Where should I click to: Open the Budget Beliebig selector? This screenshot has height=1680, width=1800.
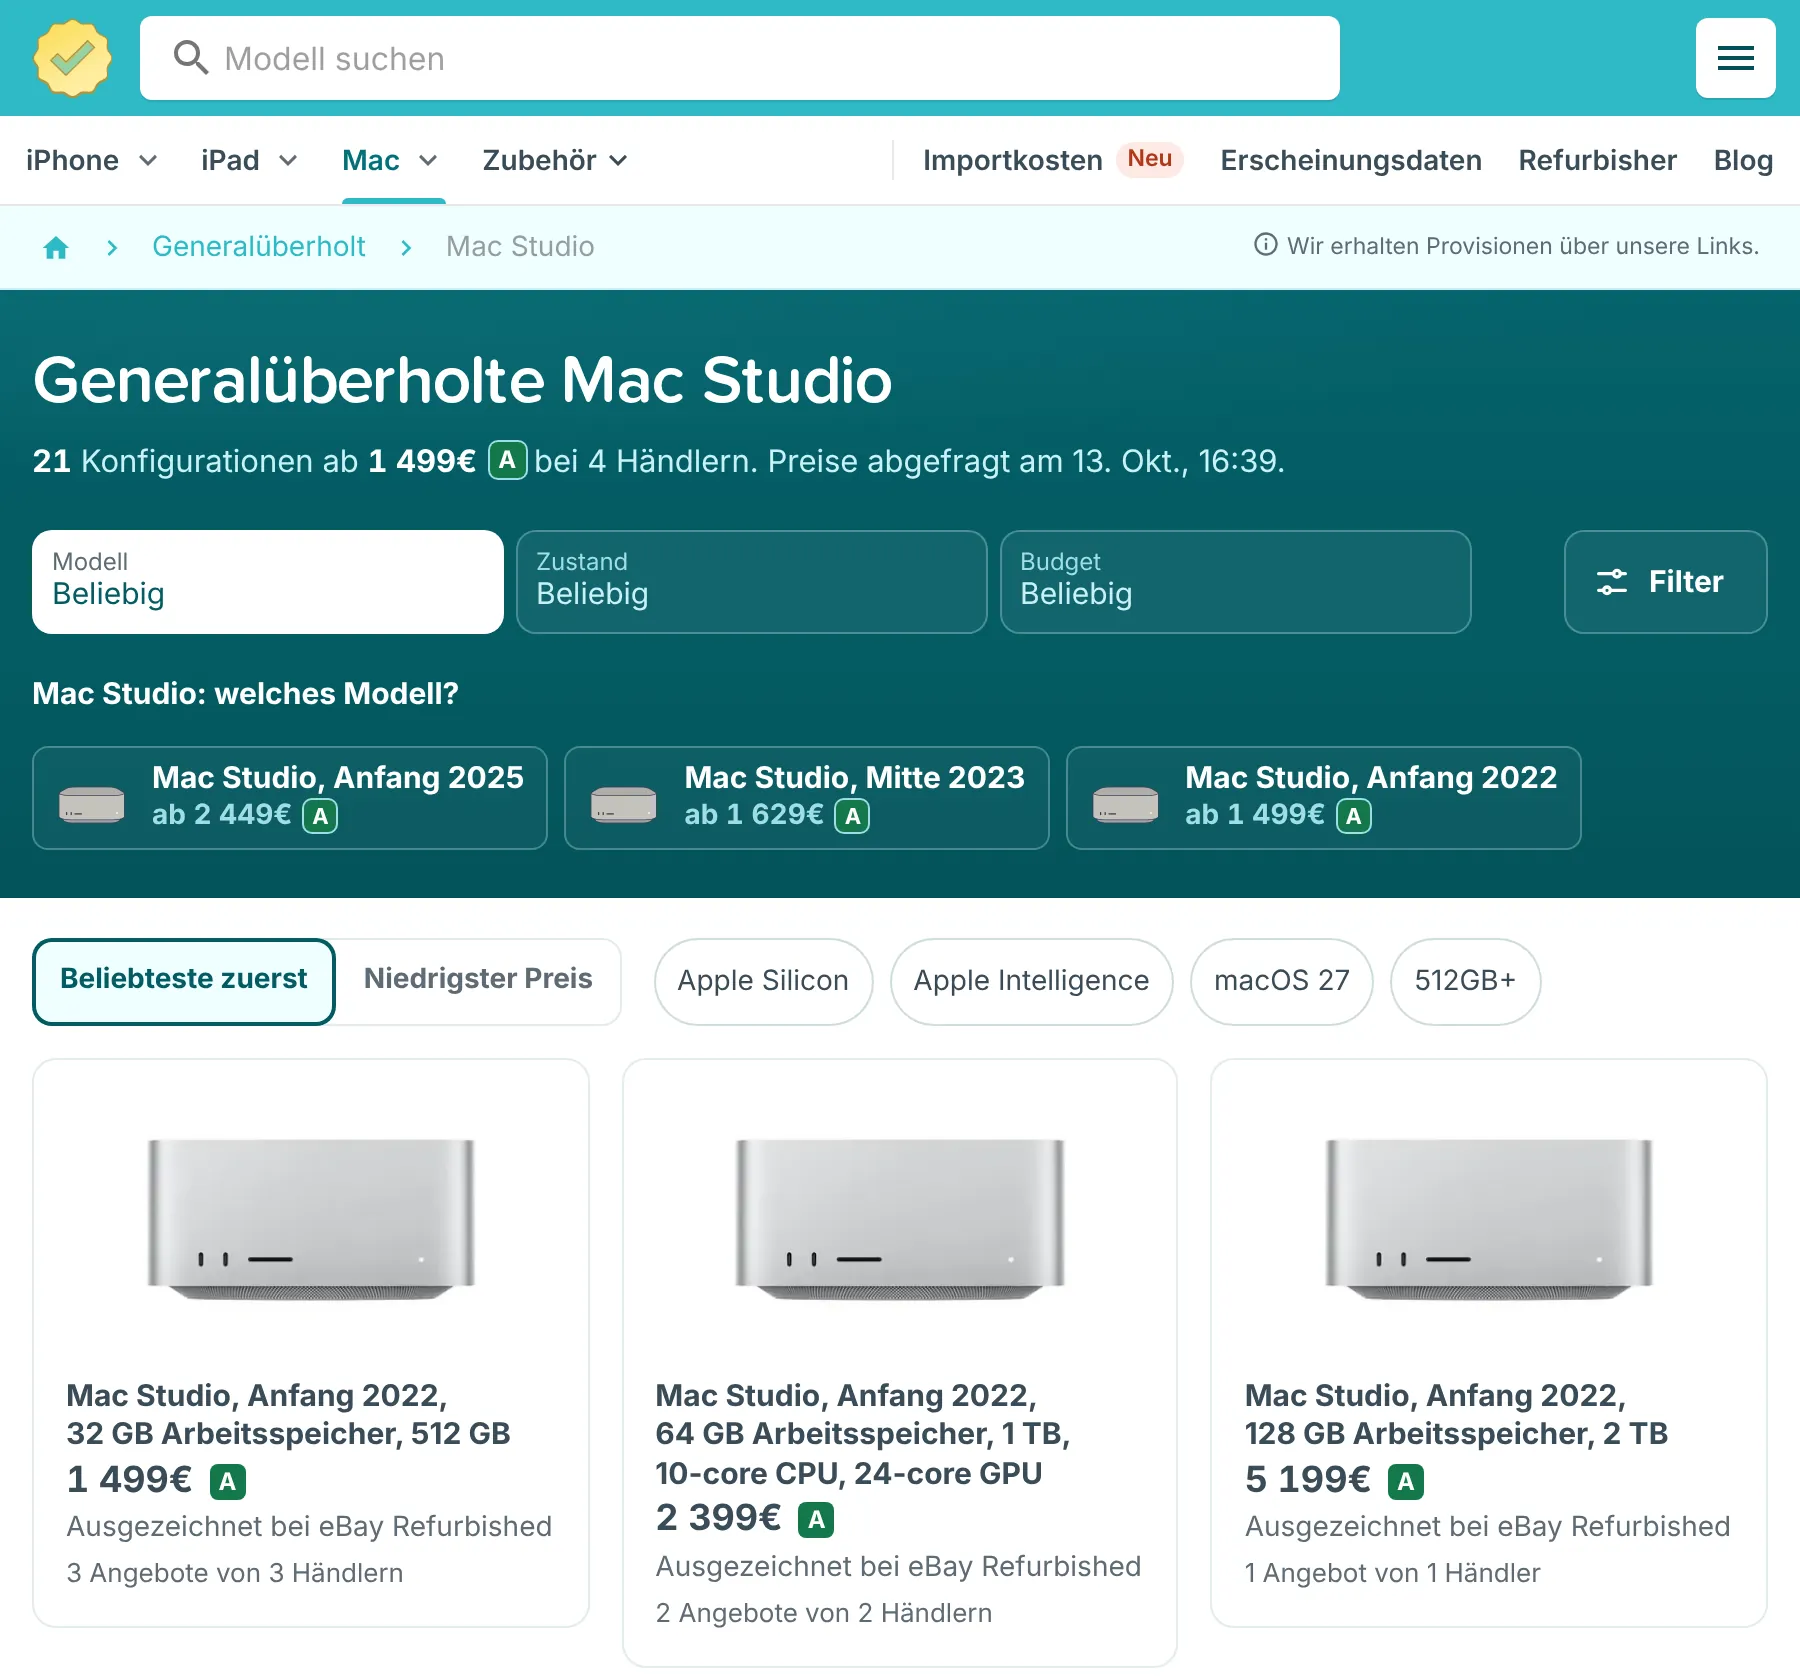tap(1236, 582)
